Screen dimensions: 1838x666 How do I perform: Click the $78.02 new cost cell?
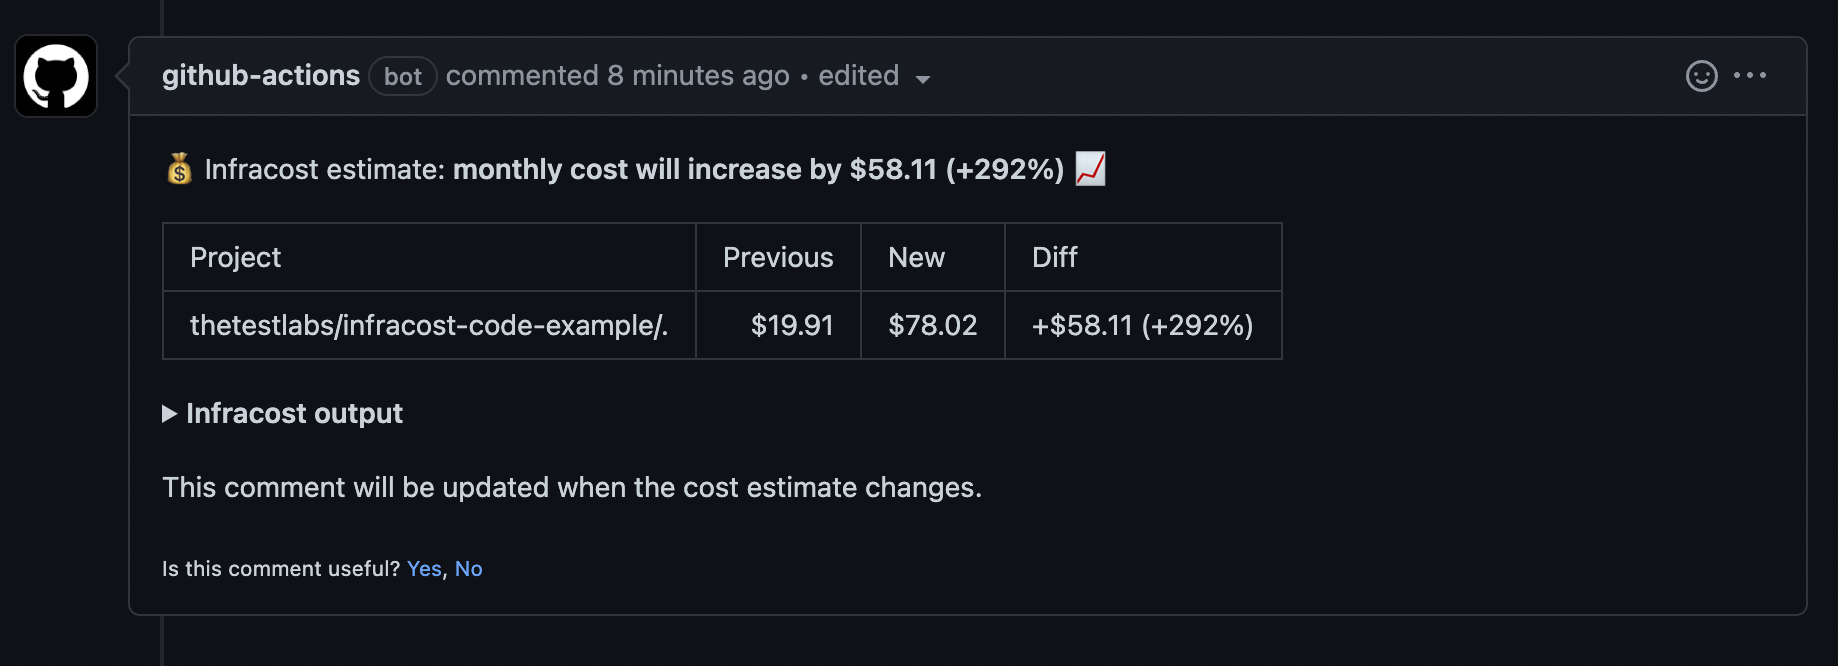point(933,325)
